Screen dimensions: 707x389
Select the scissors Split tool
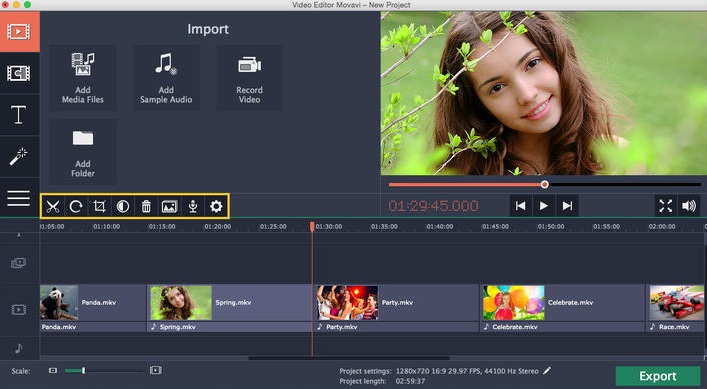53,206
